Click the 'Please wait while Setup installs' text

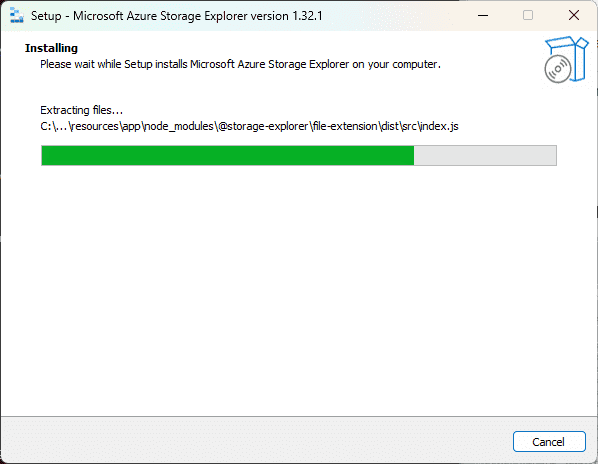pos(114,64)
